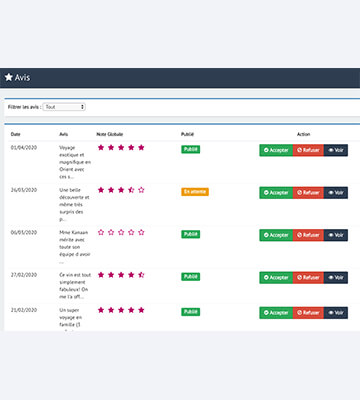
Task: Accept the review dated 06/03/2020
Action: point(276,235)
